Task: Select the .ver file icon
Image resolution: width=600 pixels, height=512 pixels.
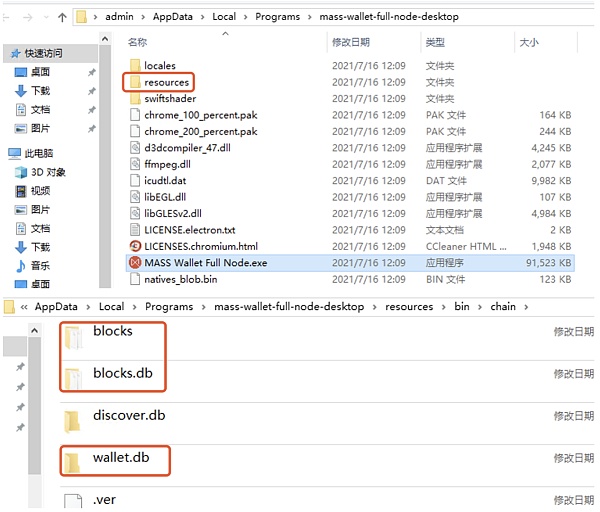Action: (x=73, y=502)
